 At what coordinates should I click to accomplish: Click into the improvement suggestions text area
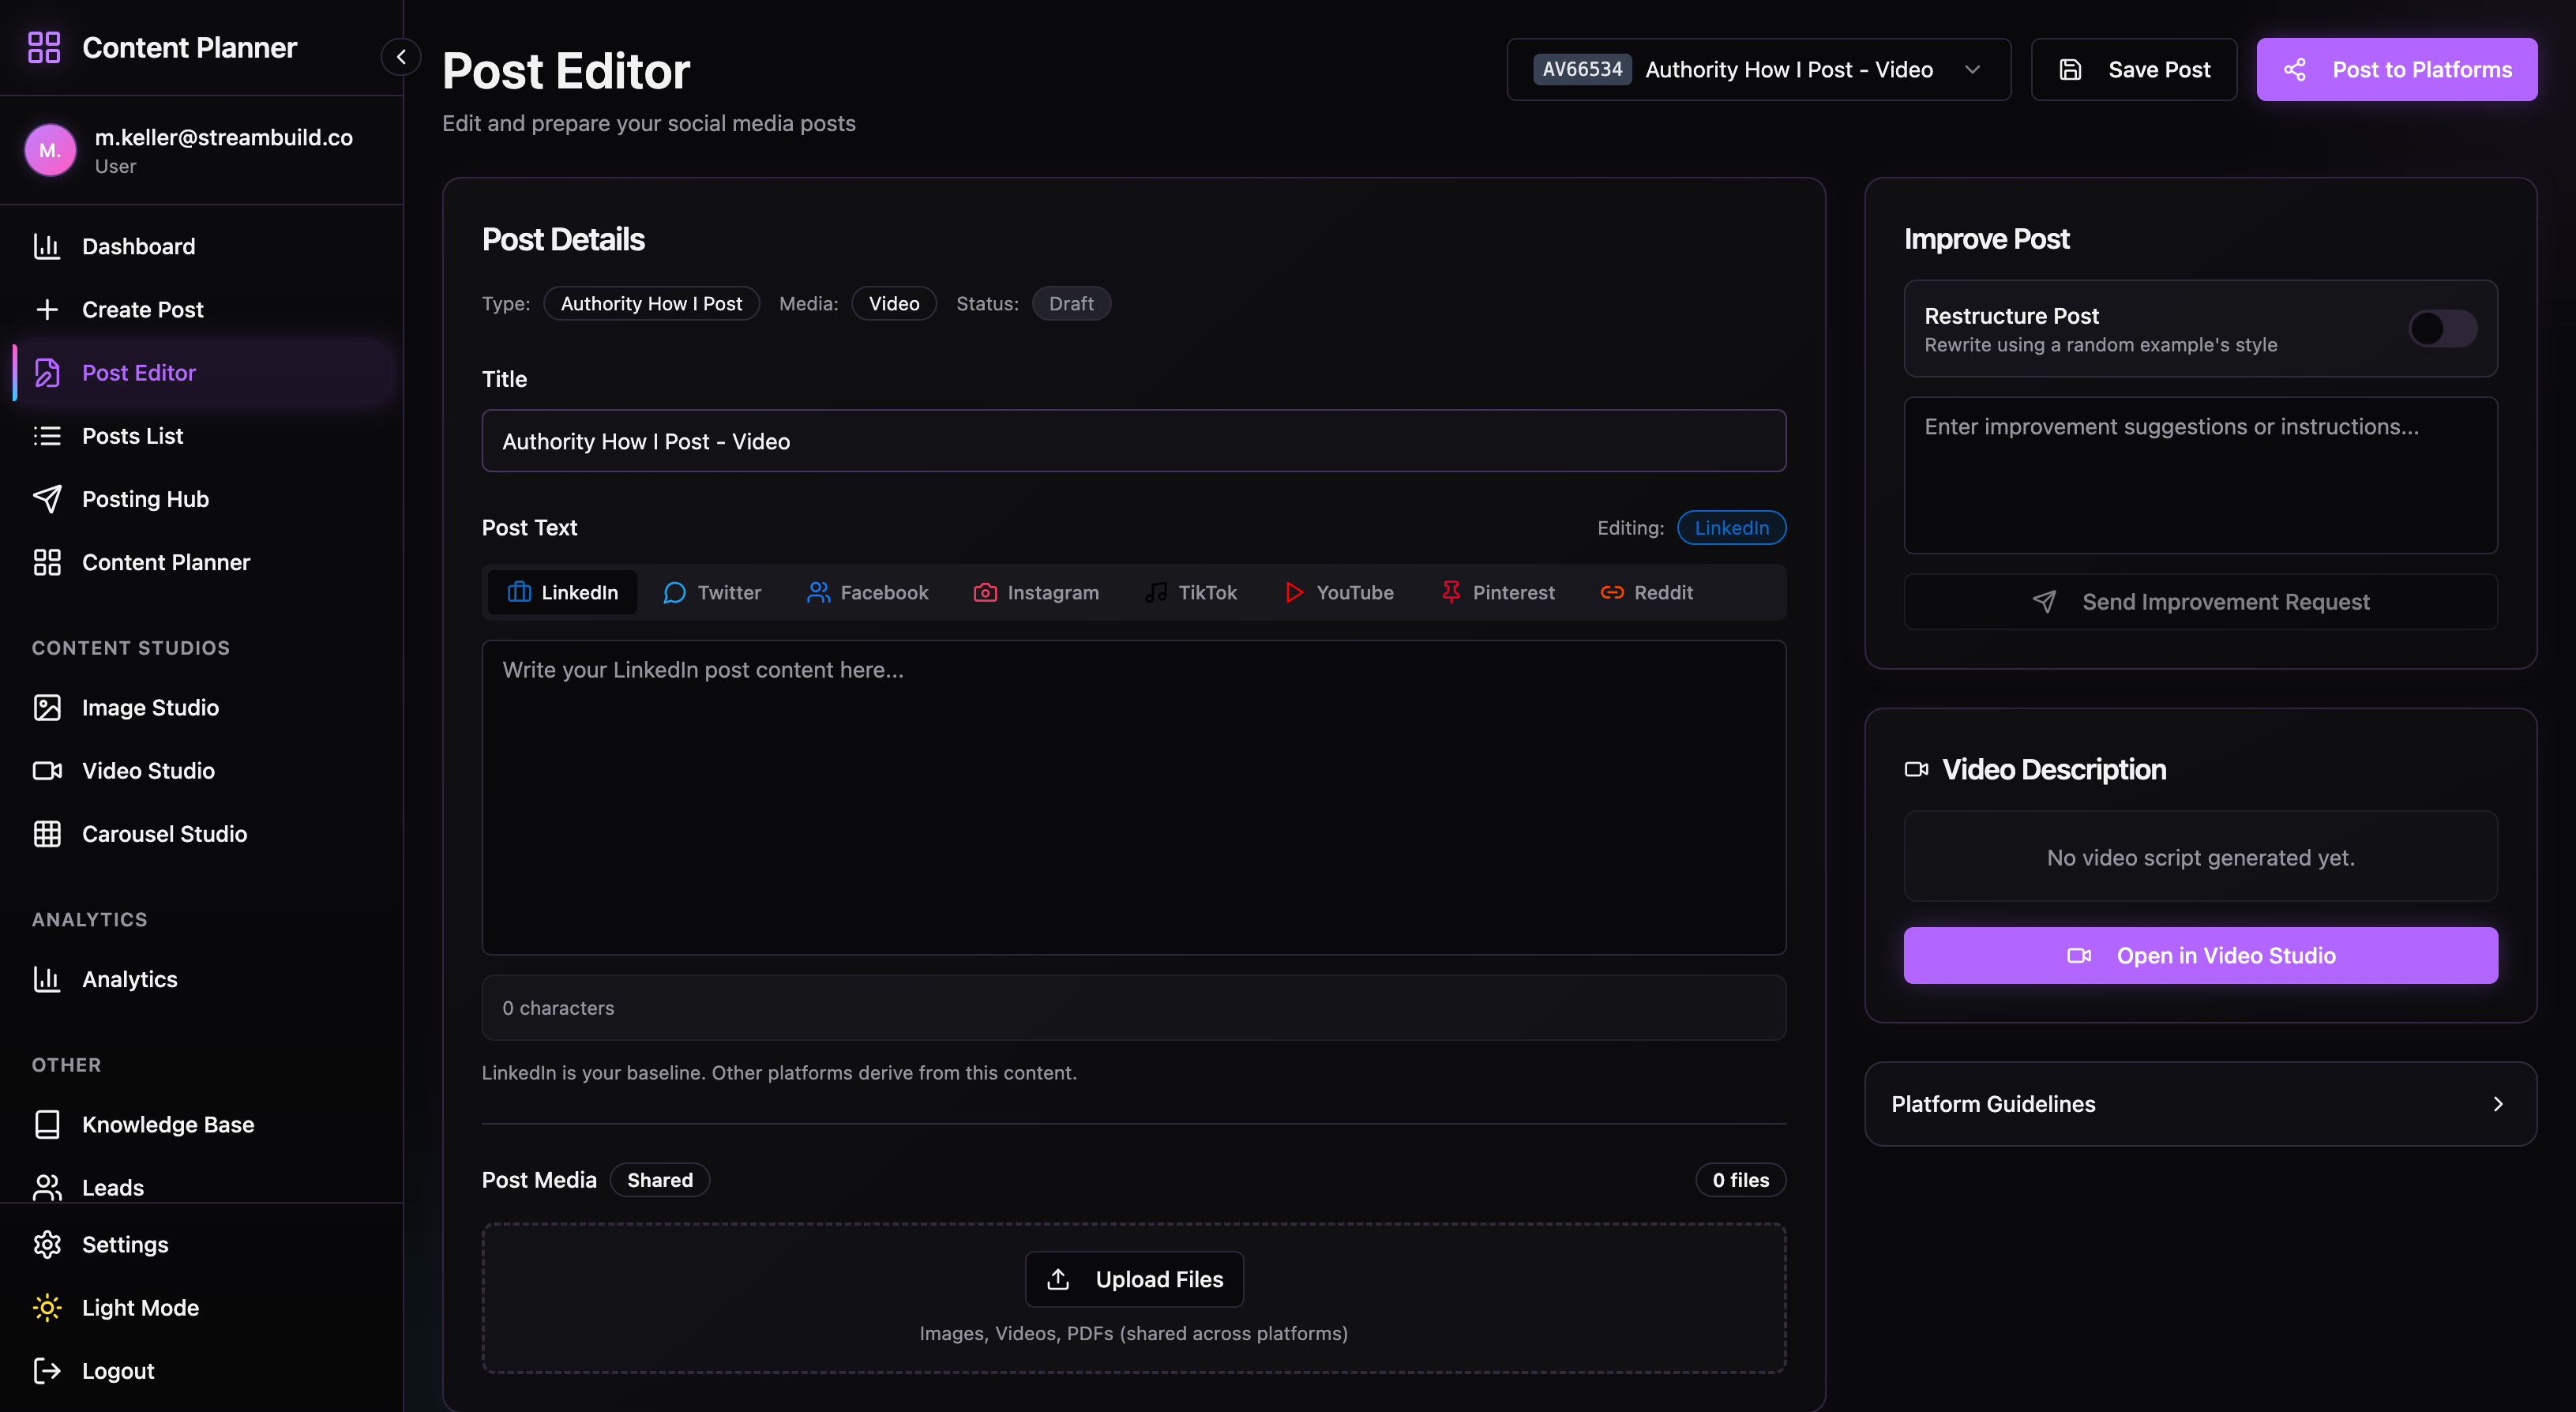click(2200, 475)
